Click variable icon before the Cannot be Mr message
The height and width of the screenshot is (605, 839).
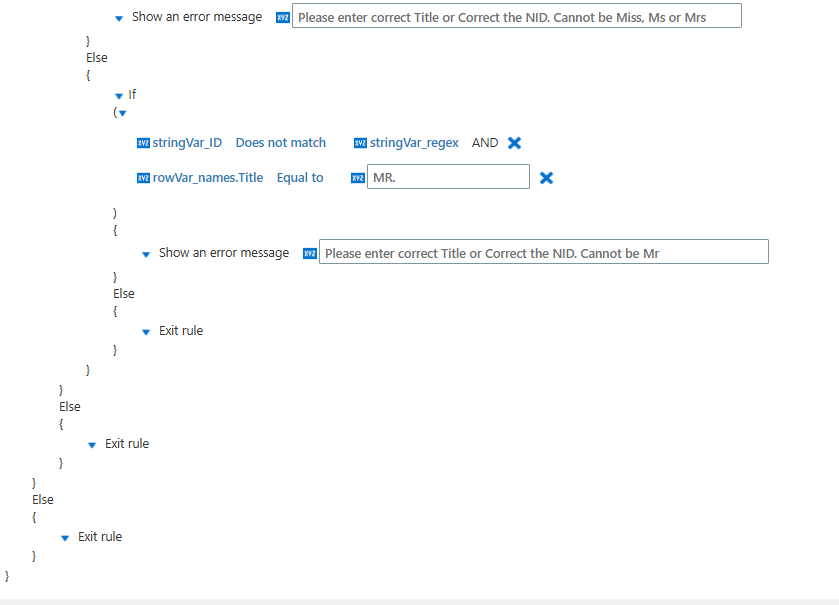tap(310, 254)
